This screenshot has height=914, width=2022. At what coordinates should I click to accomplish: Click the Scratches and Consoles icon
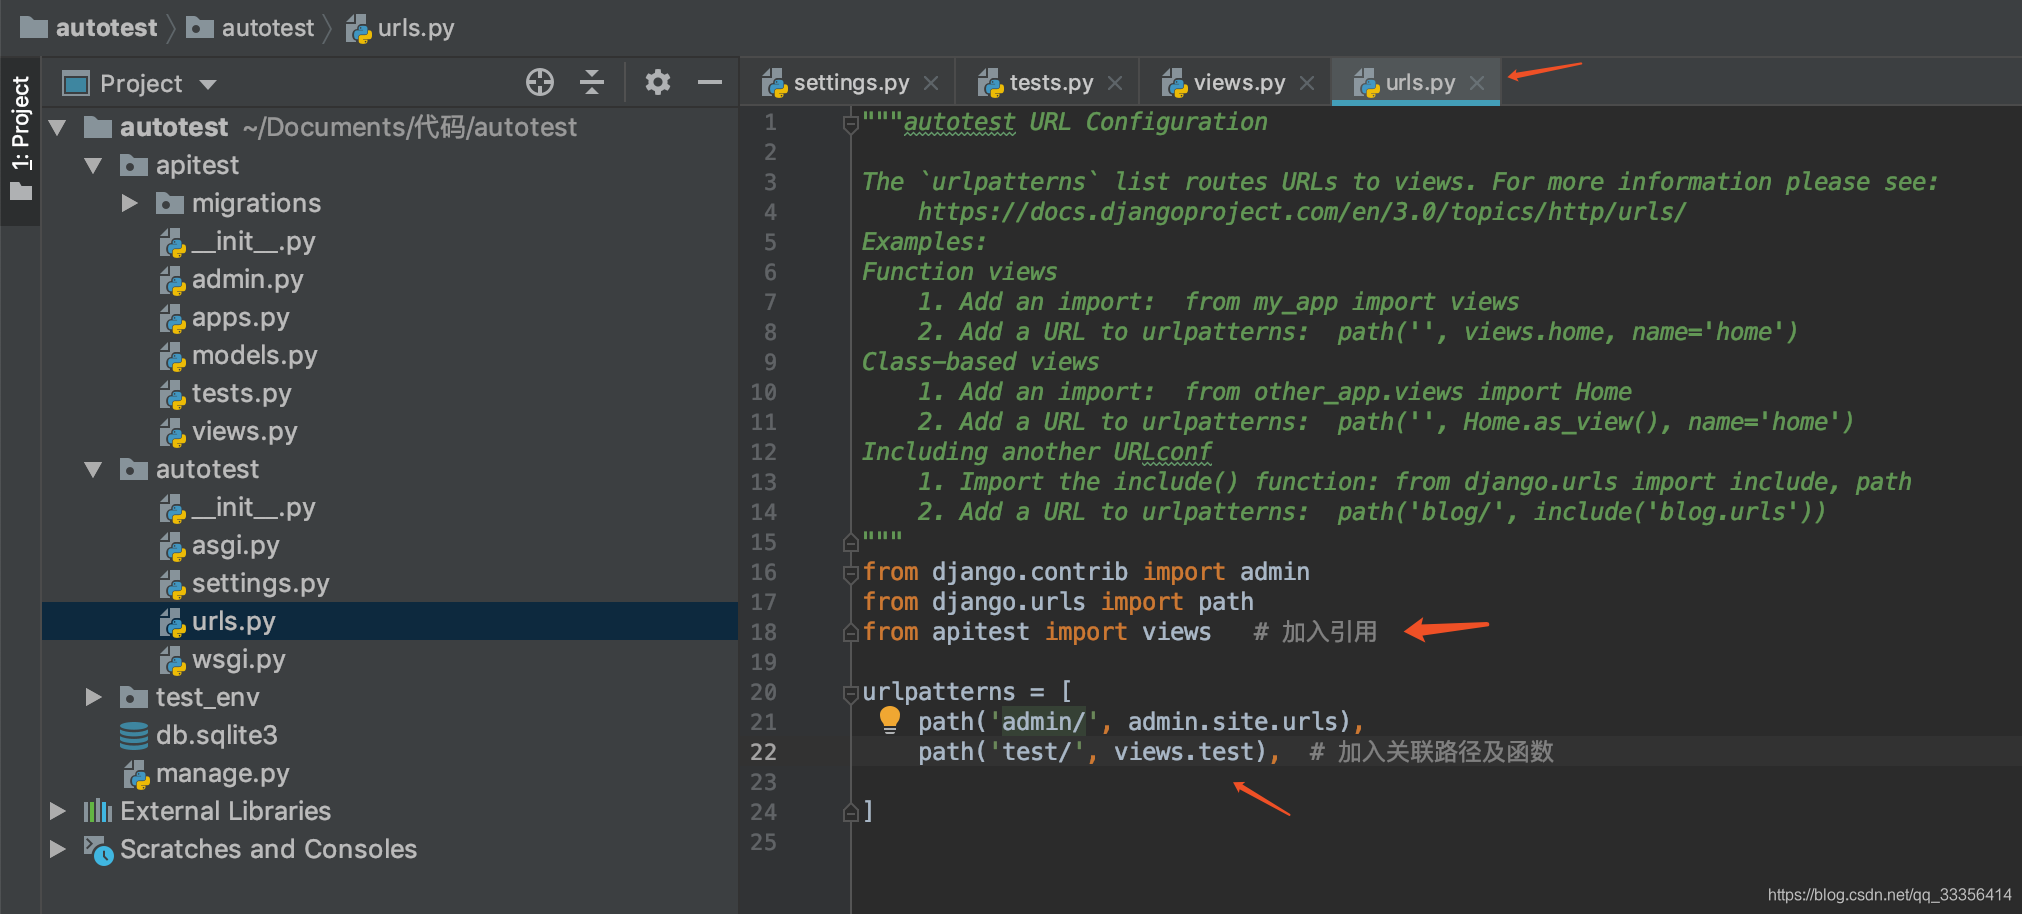pos(98,850)
